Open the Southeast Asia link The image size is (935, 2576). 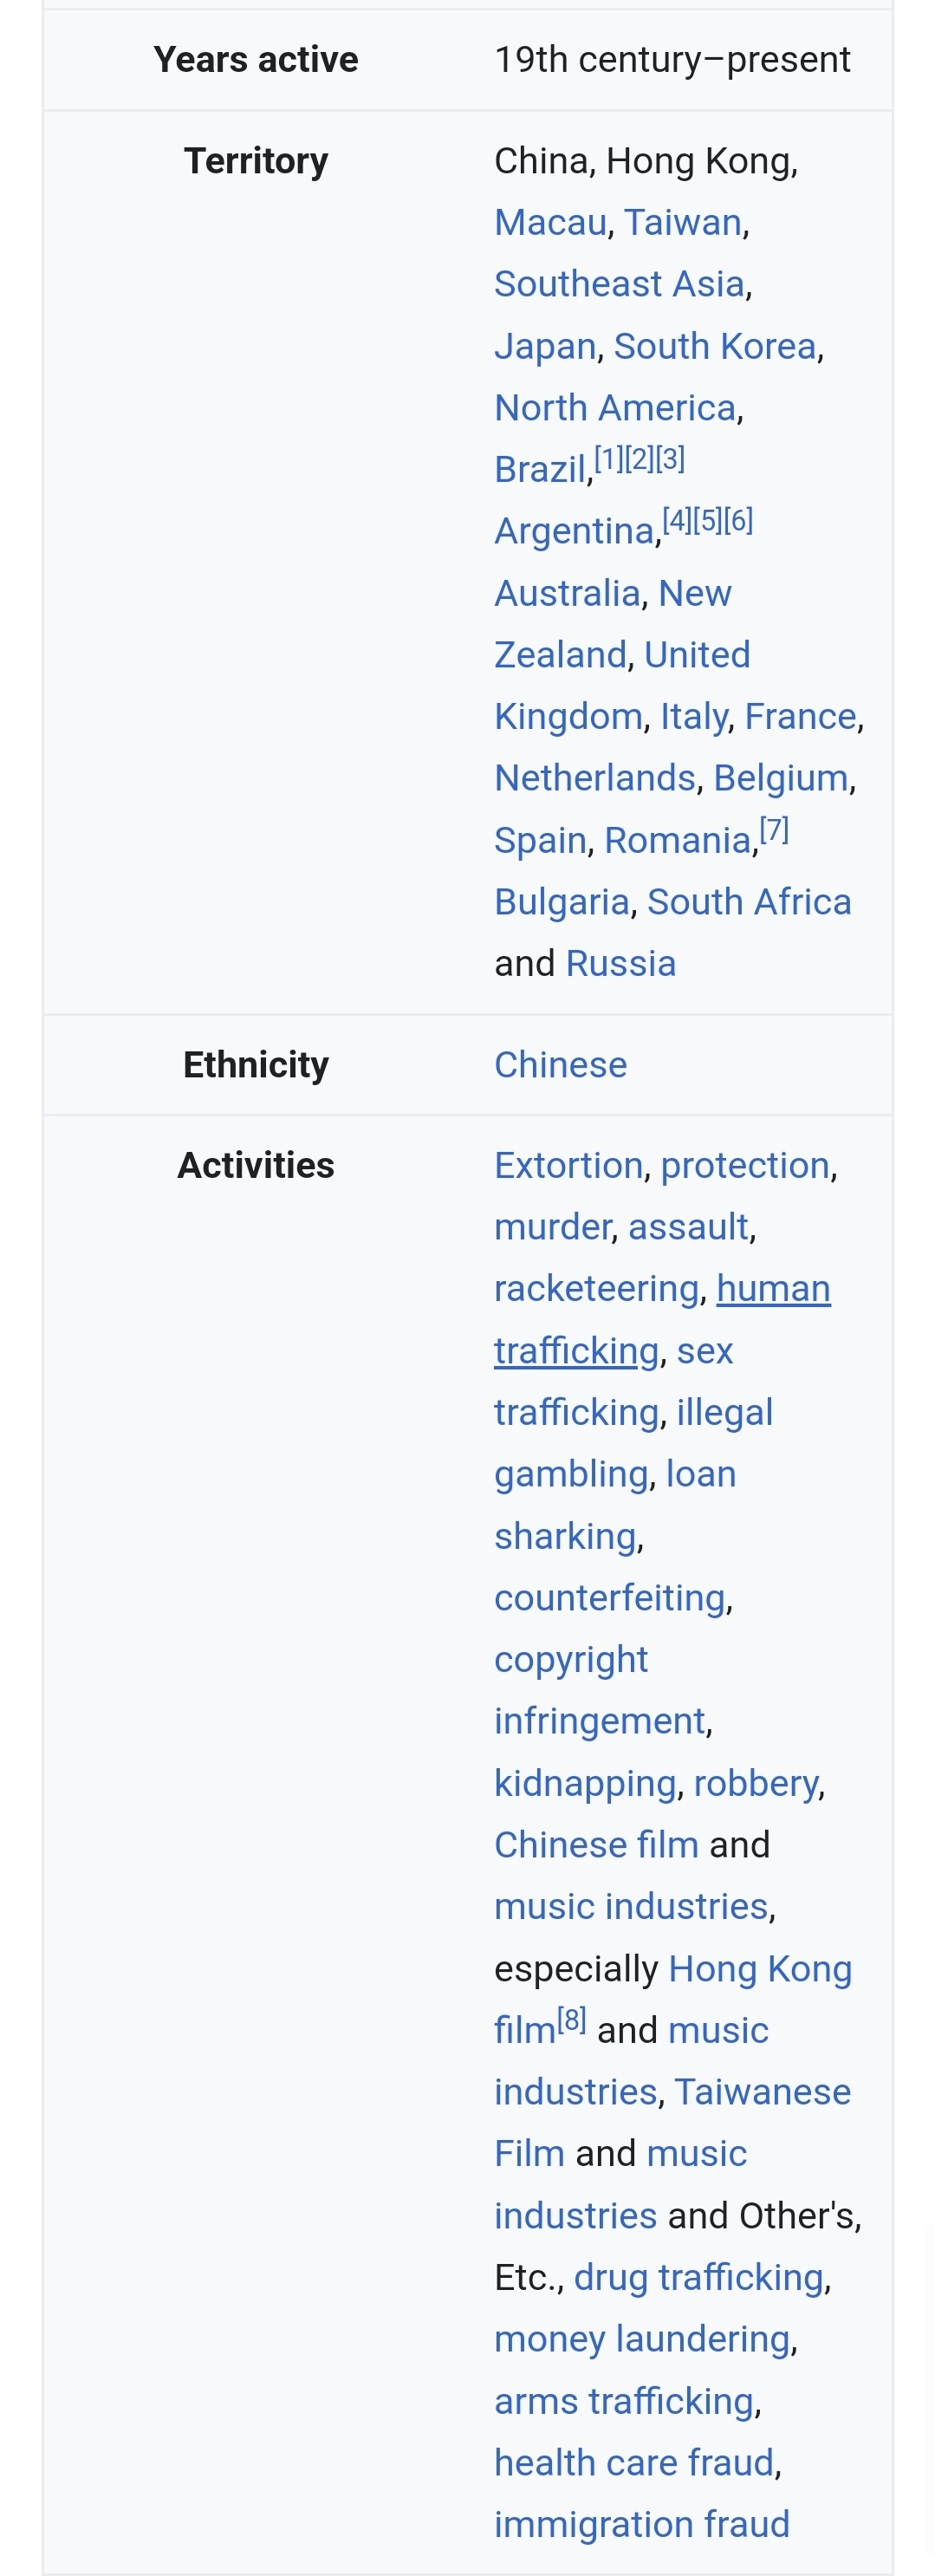coord(619,285)
